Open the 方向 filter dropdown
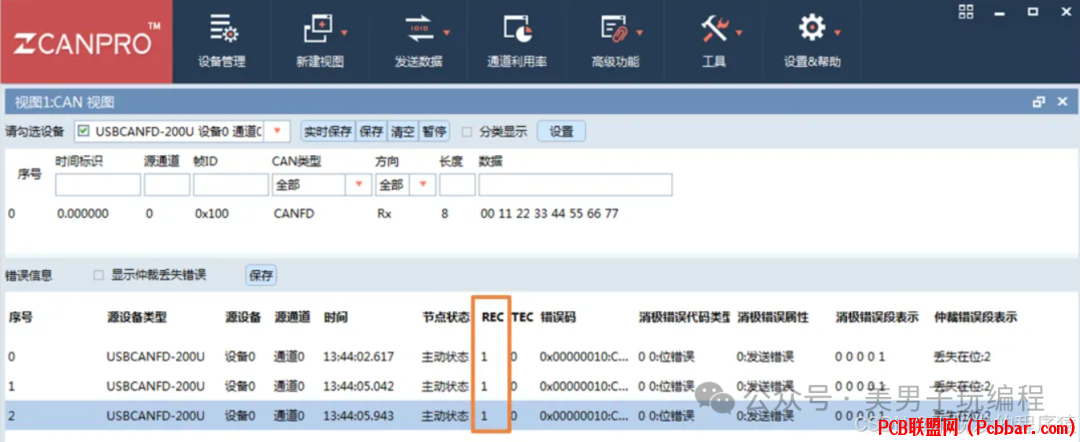Image resolution: width=1080 pixels, height=442 pixels. pos(423,185)
